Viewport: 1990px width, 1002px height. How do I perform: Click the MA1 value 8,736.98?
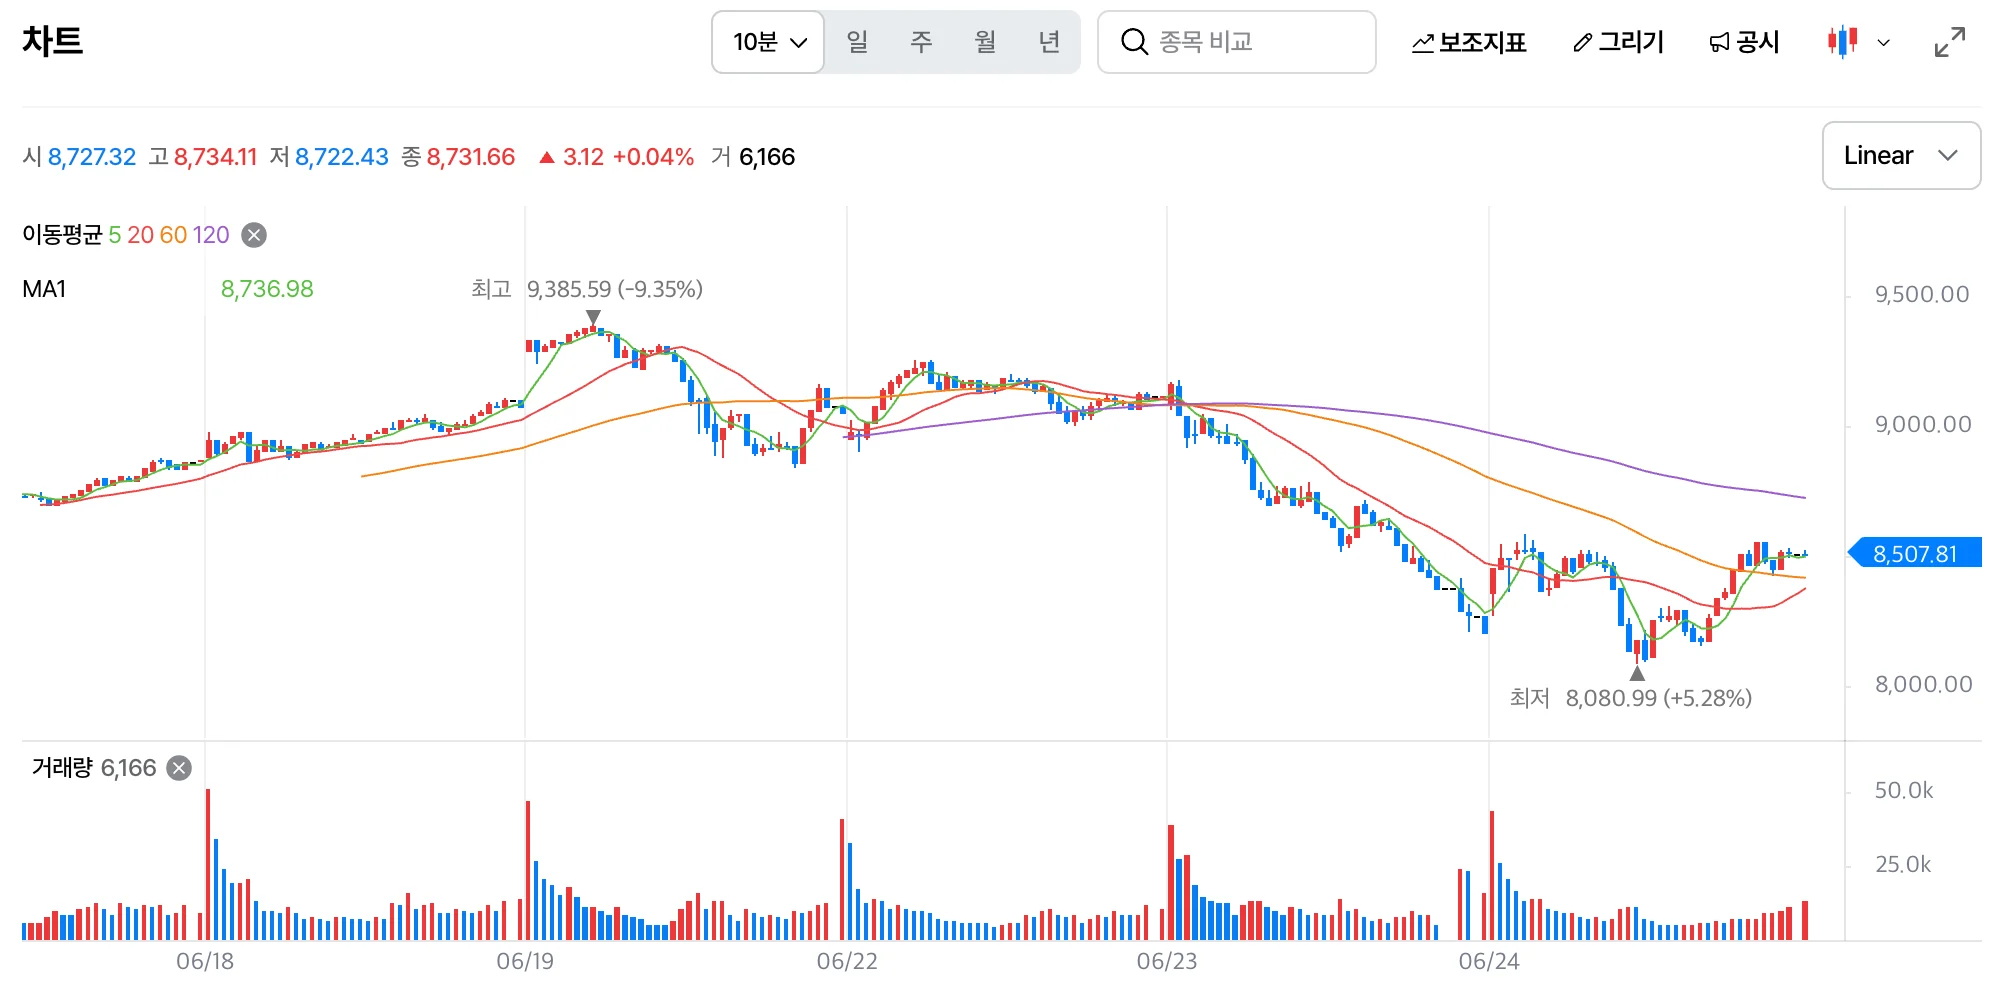coord(267,289)
